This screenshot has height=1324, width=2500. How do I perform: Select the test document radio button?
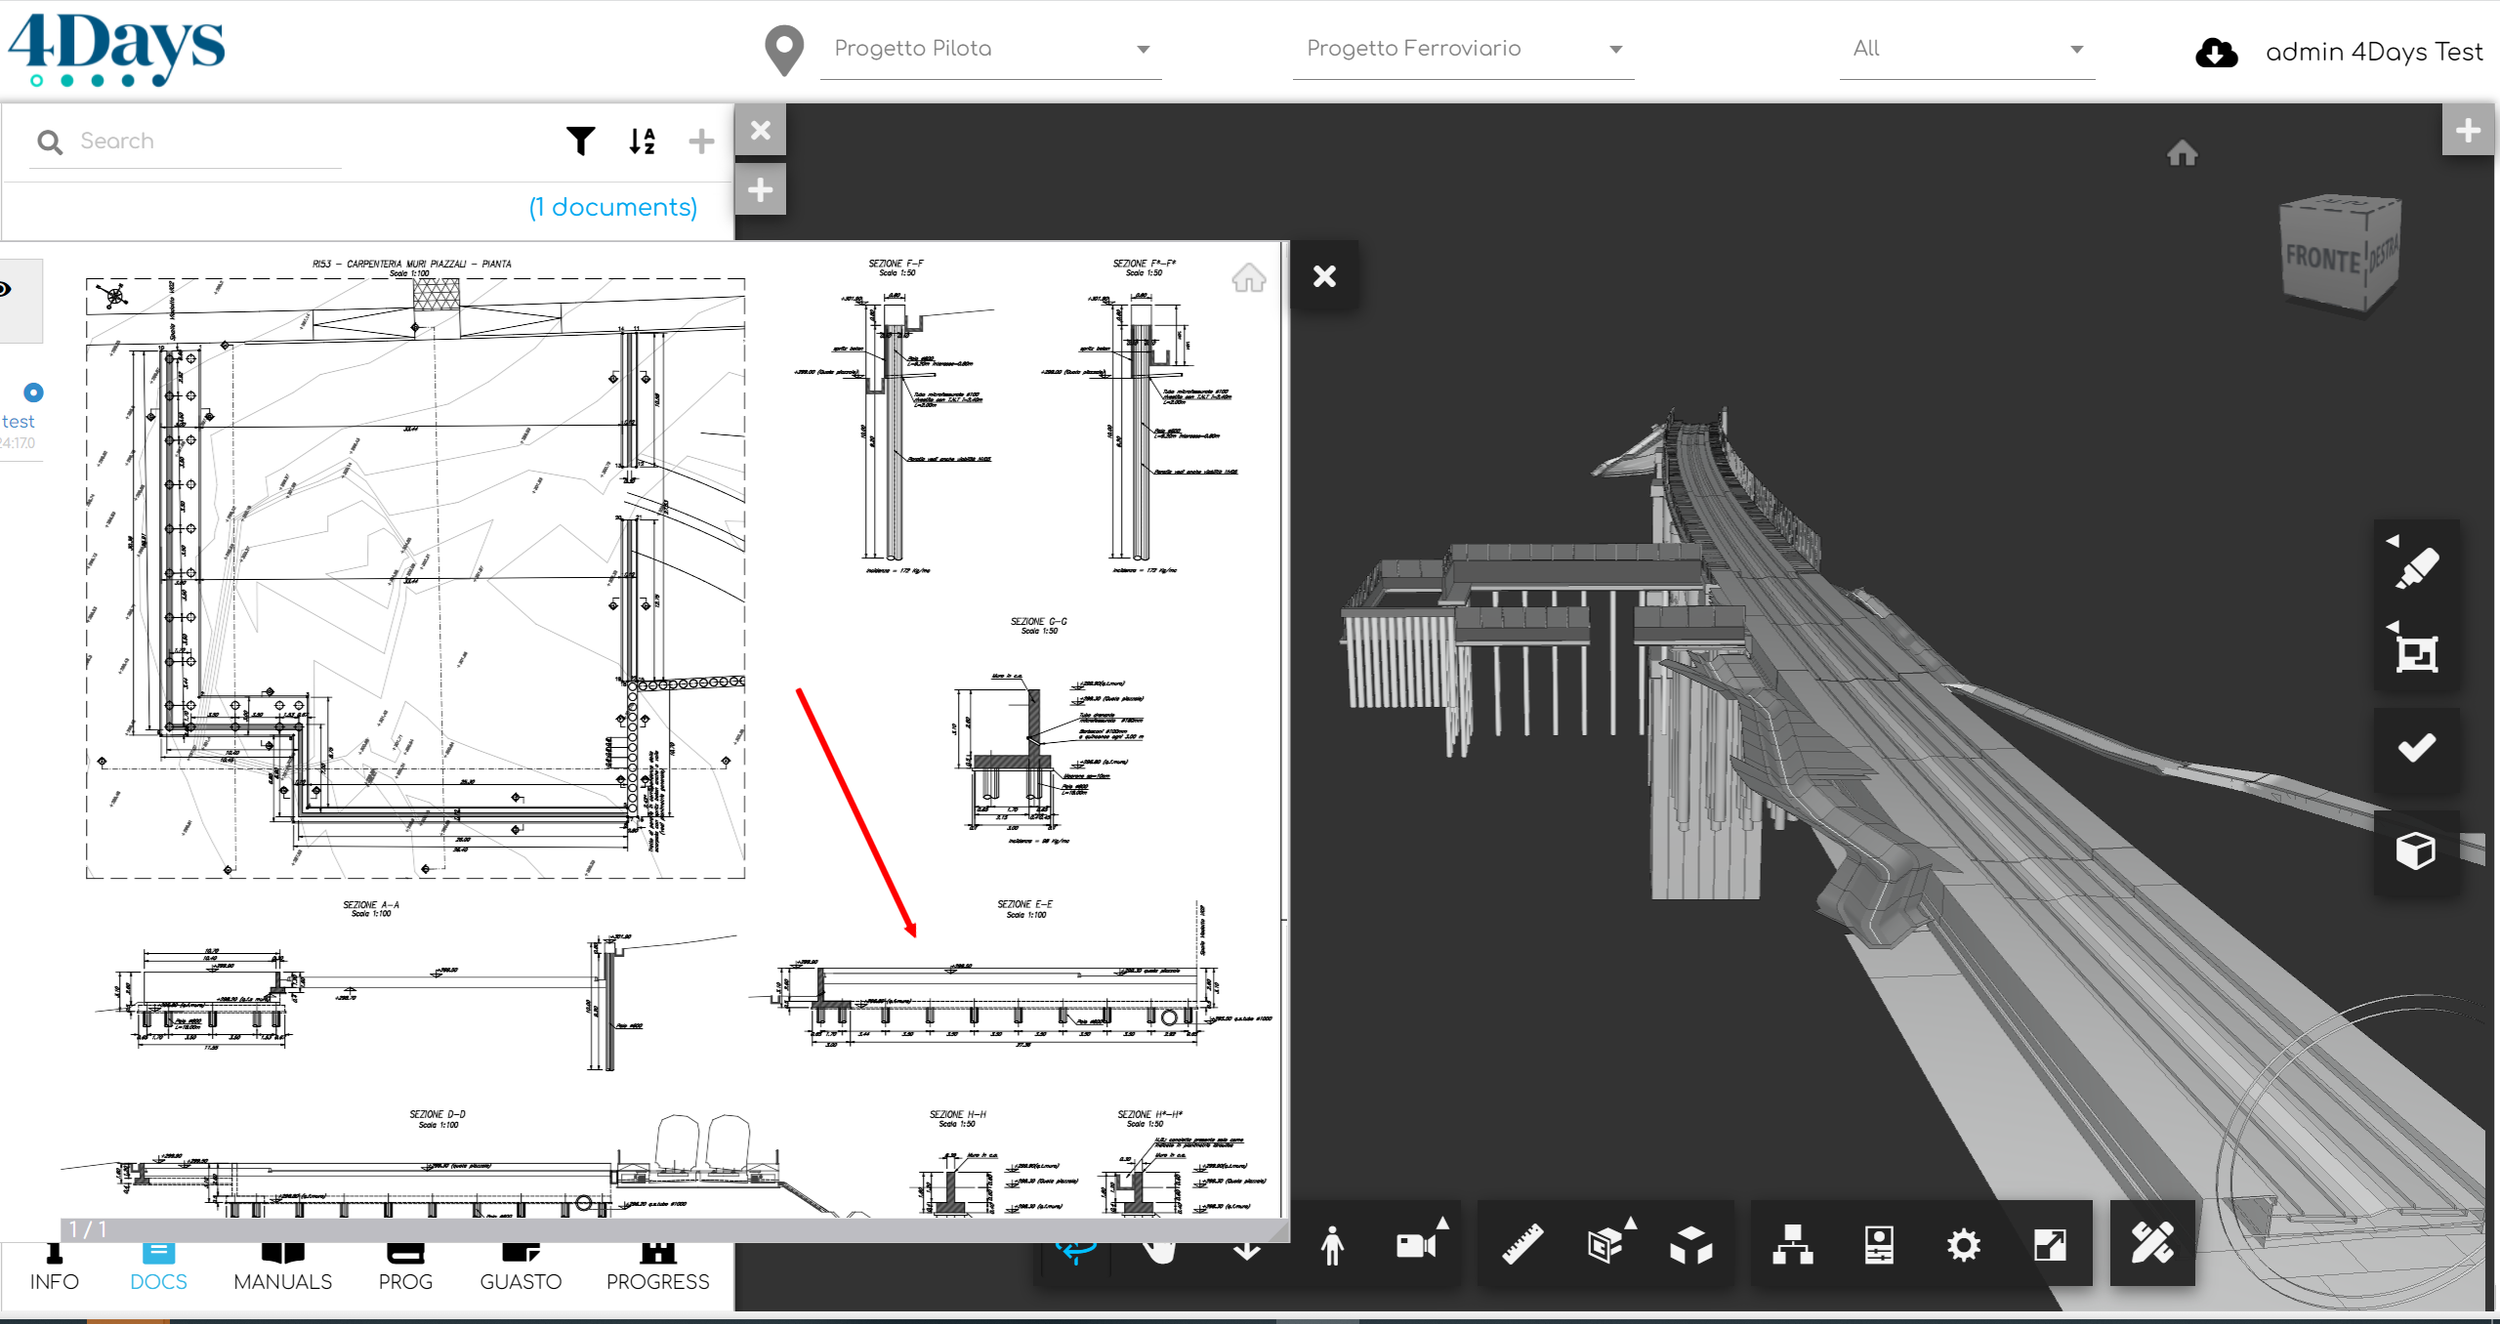point(33,392)
